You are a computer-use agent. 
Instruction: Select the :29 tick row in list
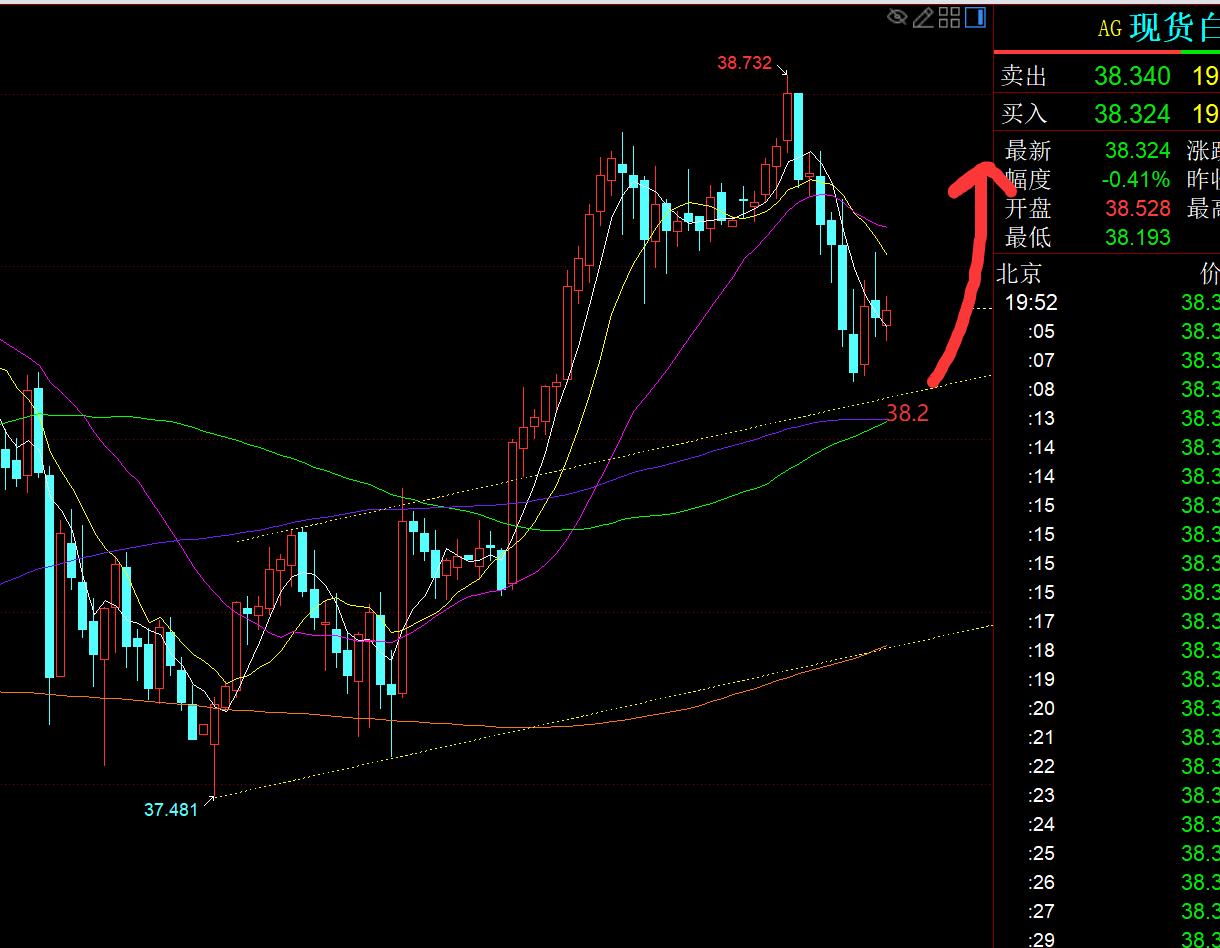pos(1042,940)
